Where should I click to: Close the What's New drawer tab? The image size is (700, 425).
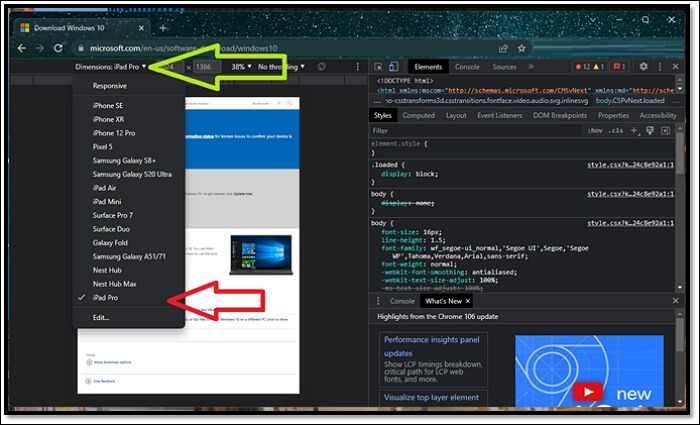tap(467, 301)
